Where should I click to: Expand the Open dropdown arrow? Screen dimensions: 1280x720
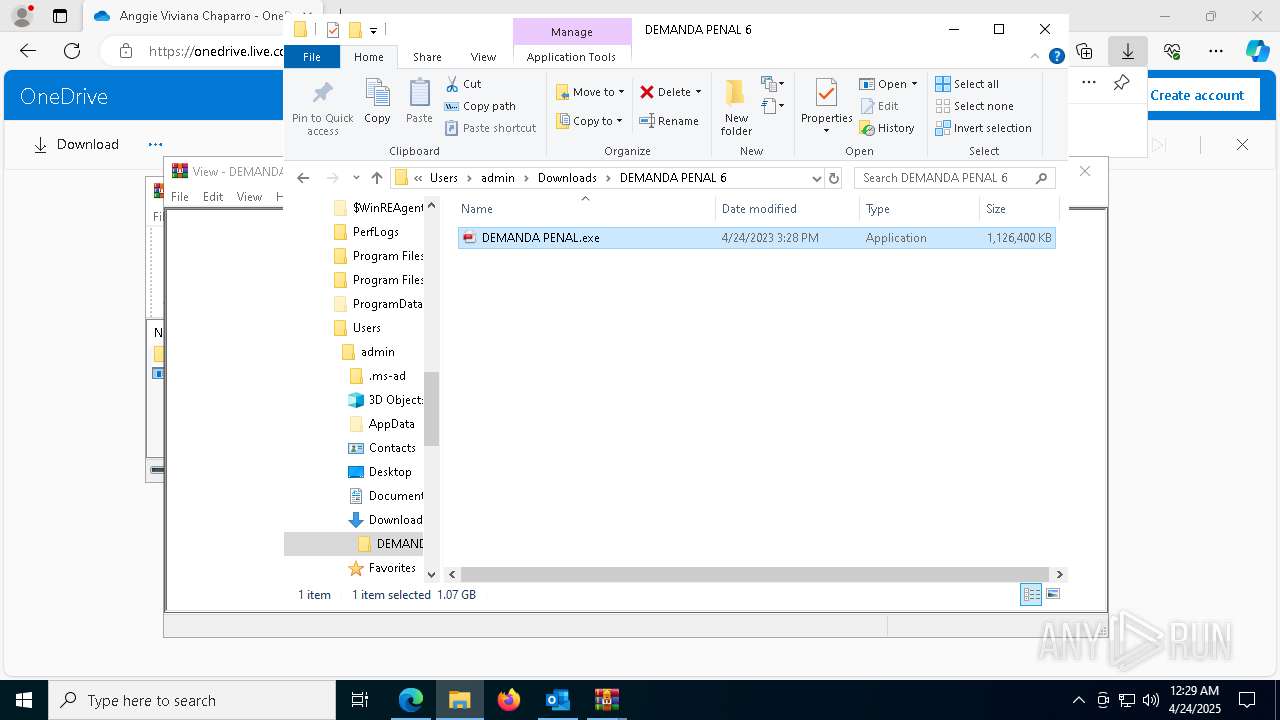914,84
